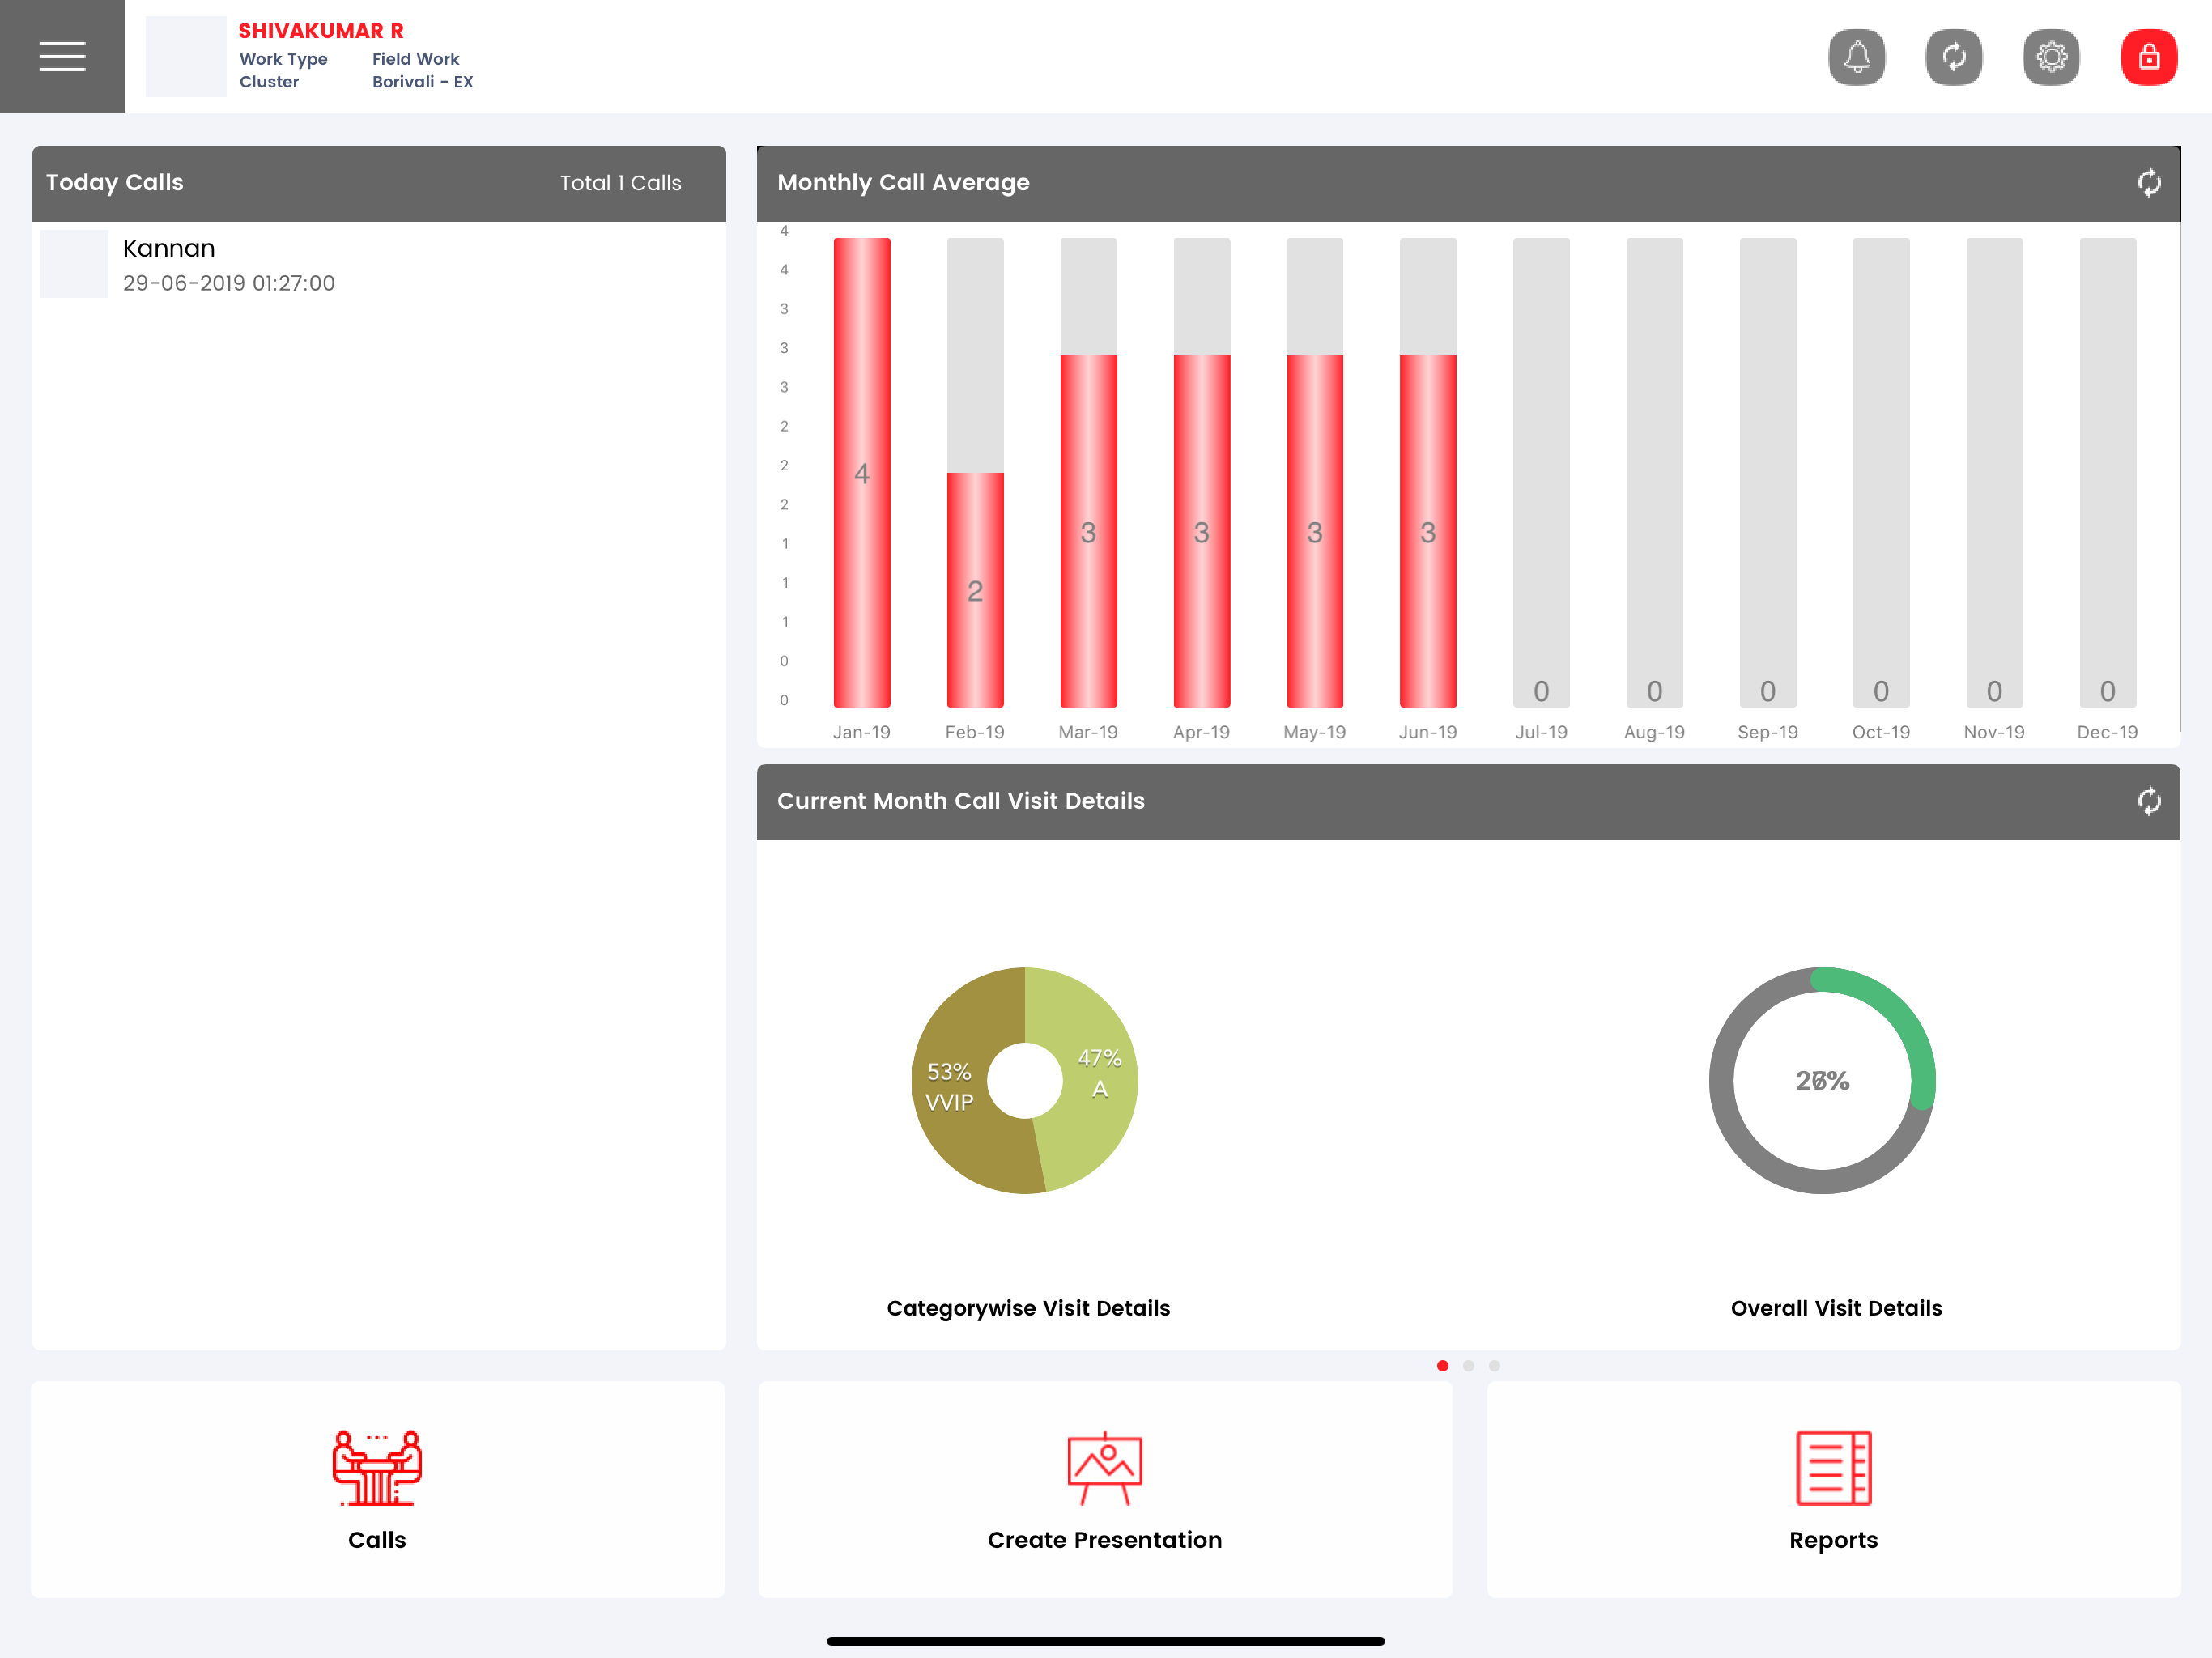Viewport: 2212px width, 1658px height.
Task: Tap the home indicator bar
Action: tap(1106, 1641)
